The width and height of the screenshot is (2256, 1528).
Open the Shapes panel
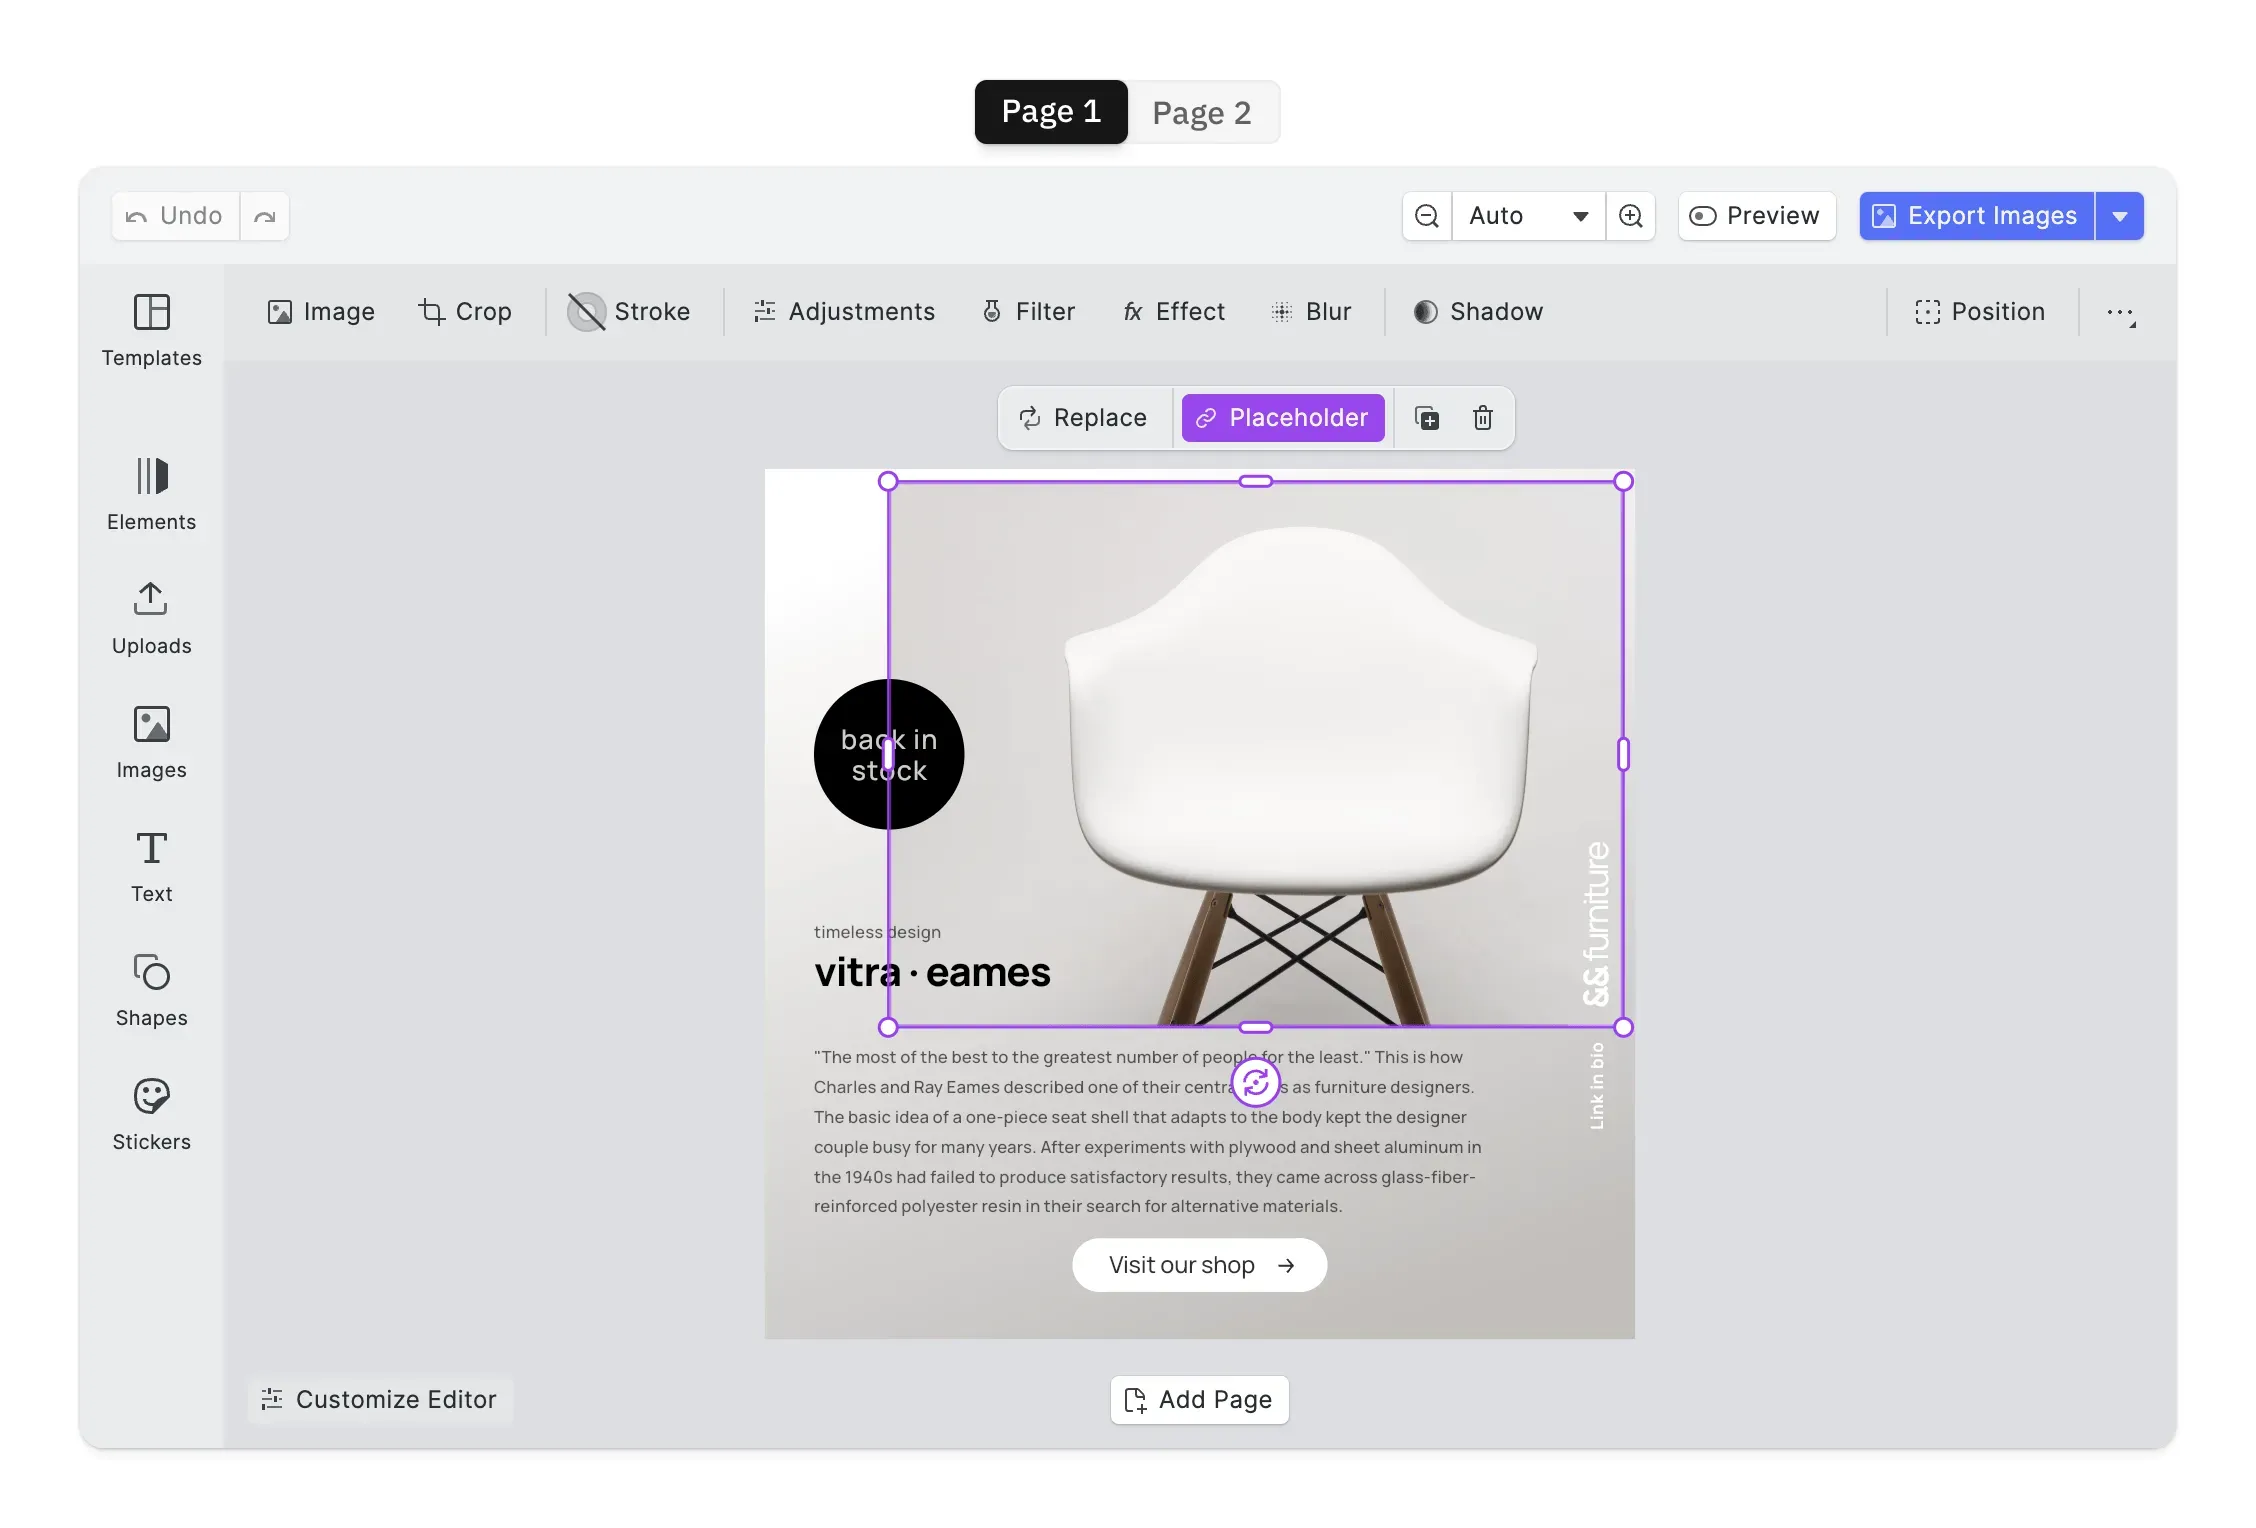[151, 991]
